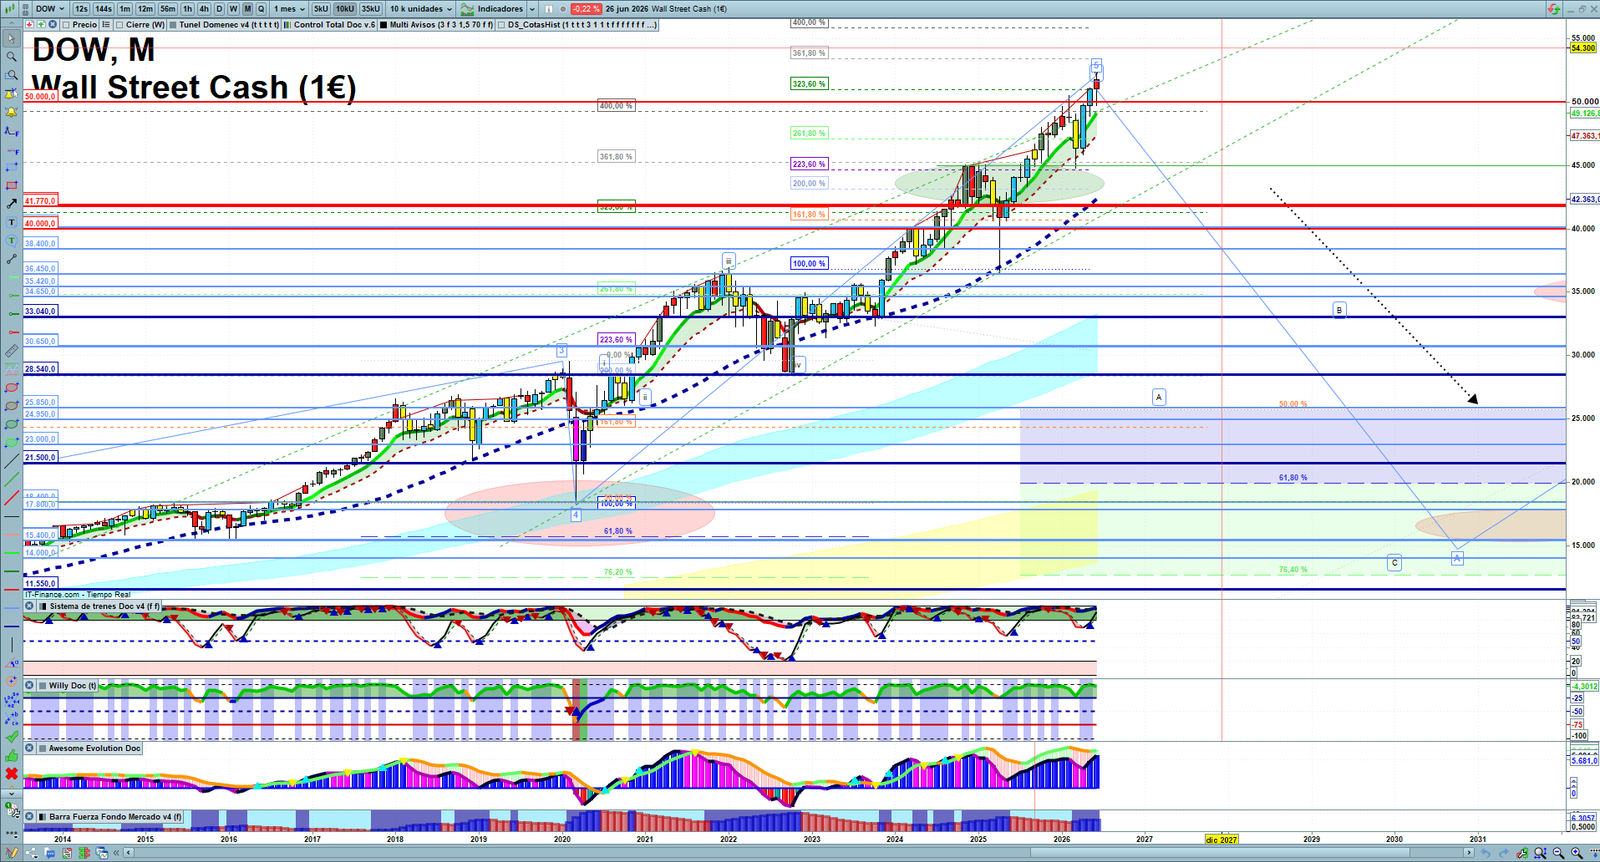Close the Willy Doc indicator panel
The width and height of the screenshot is (1600, 862).
point(30,686)
